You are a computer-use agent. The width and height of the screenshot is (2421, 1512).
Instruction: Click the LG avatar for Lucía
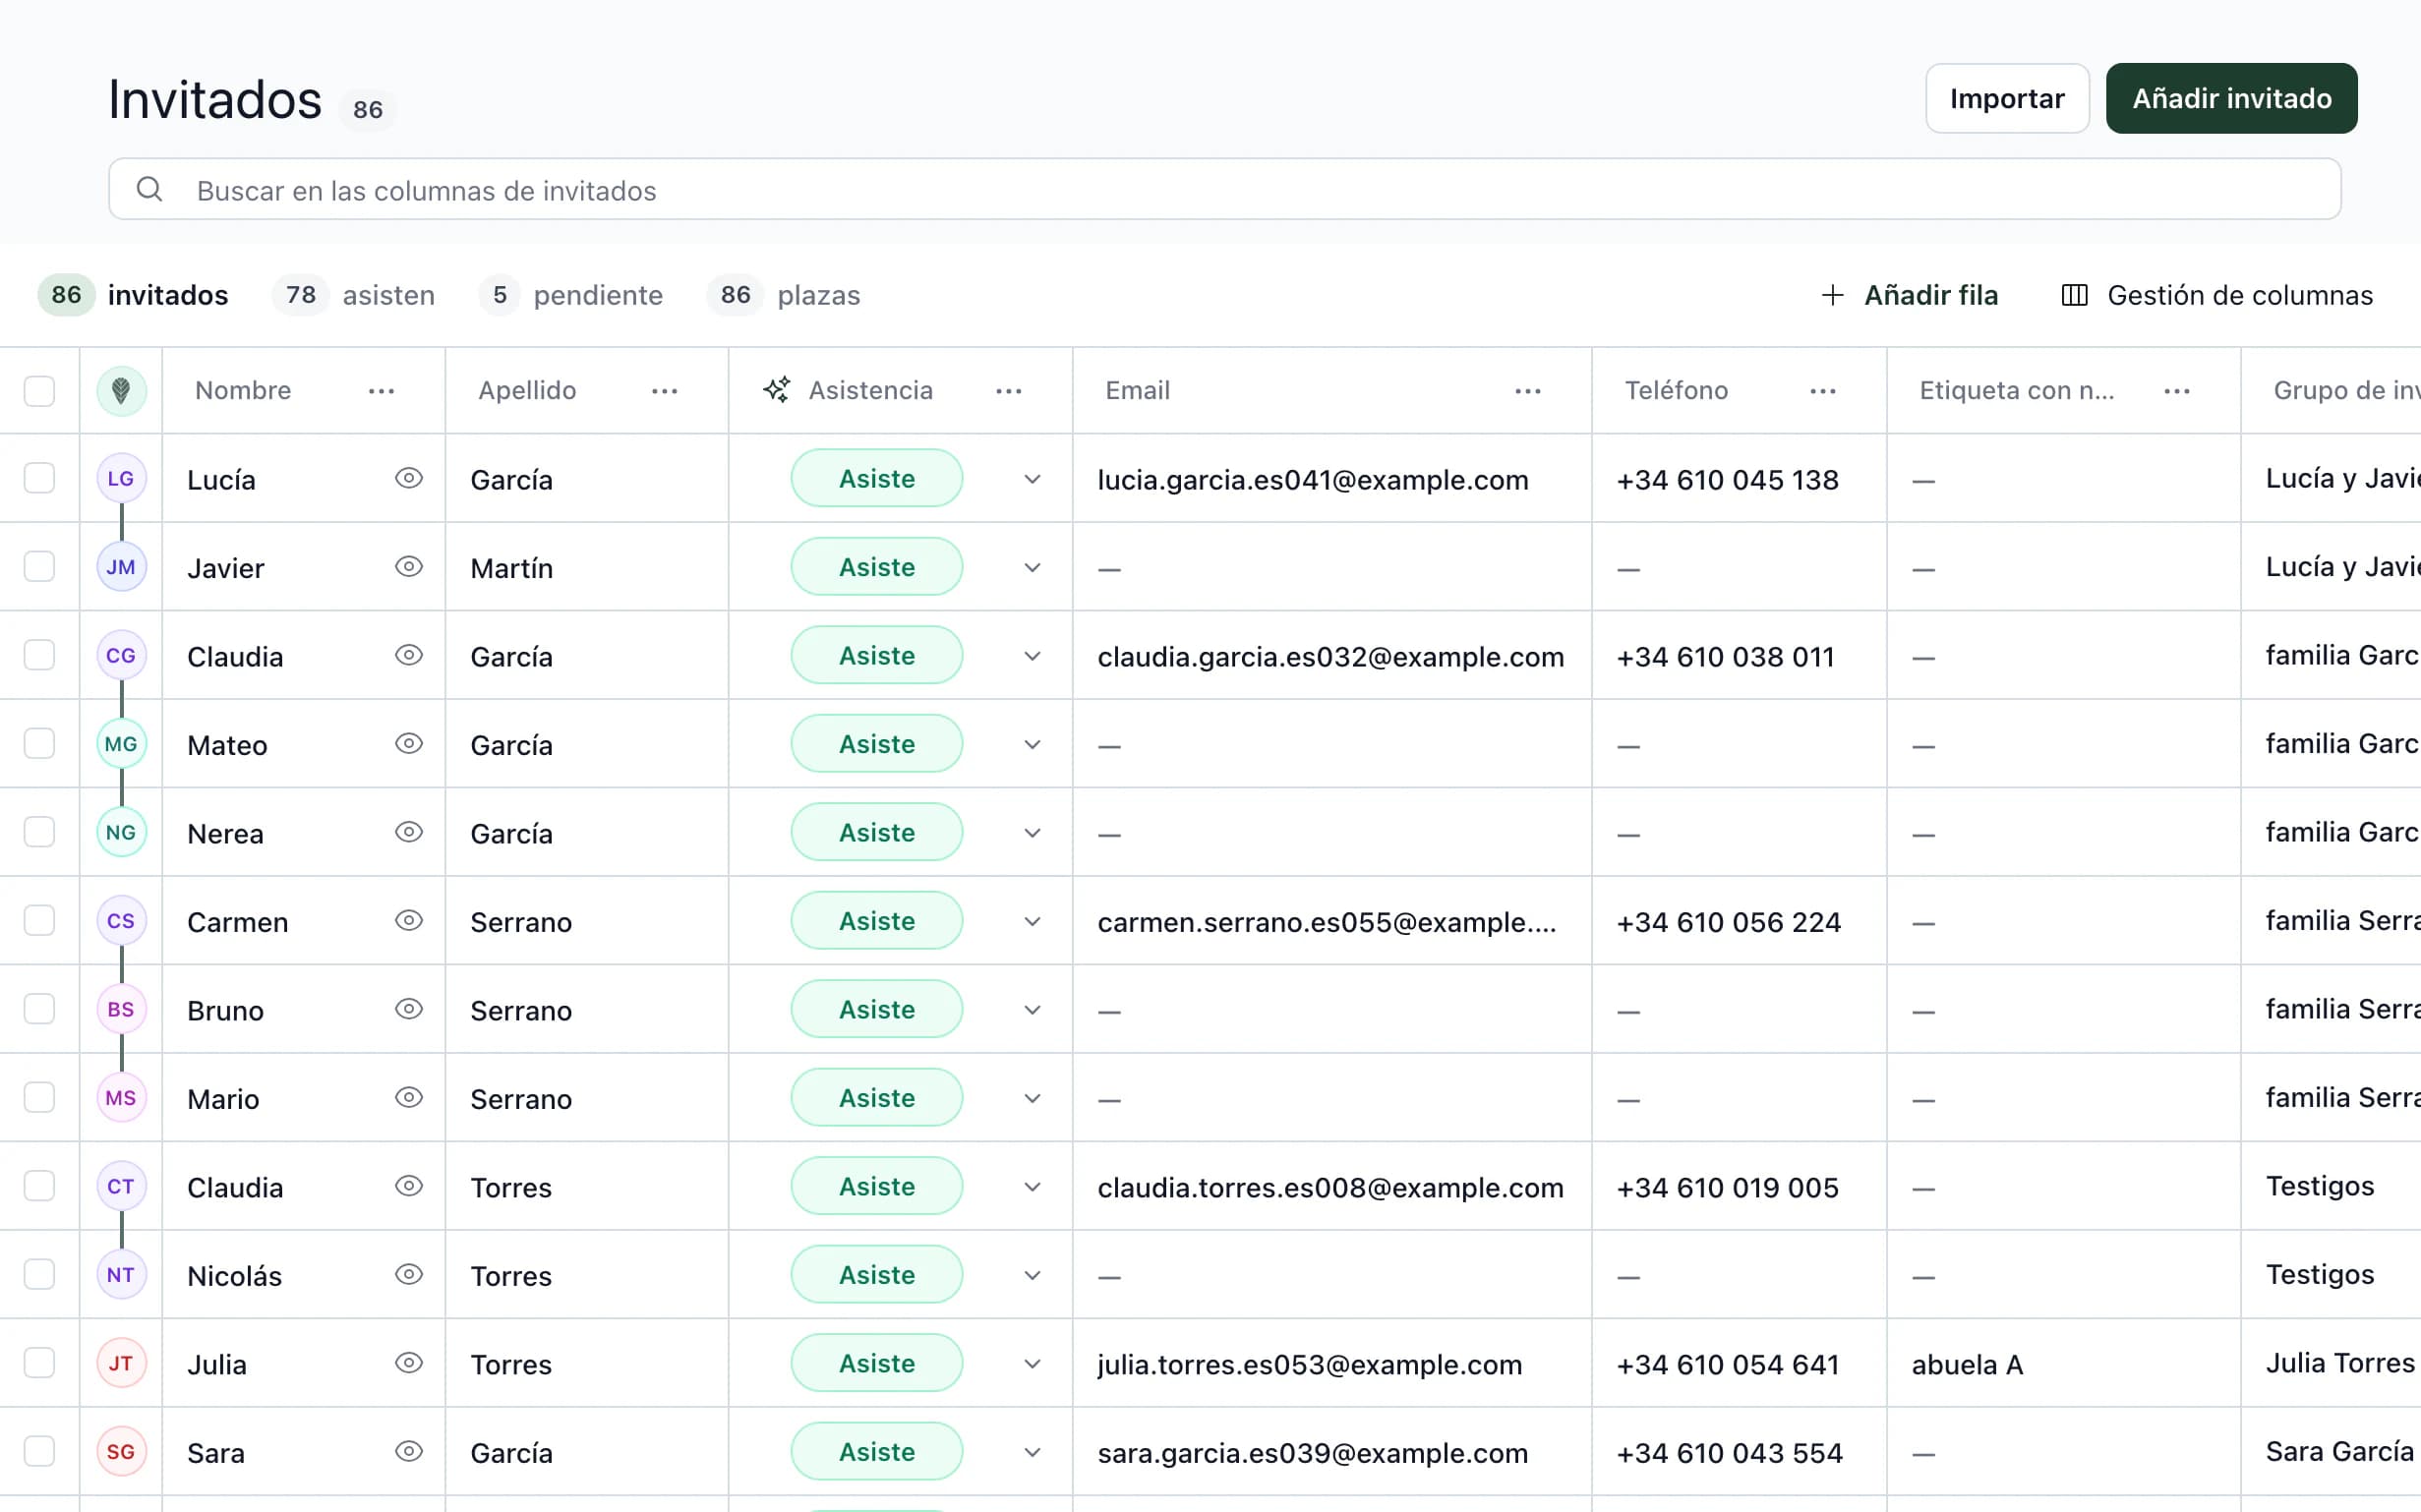[x=121, y=478]
